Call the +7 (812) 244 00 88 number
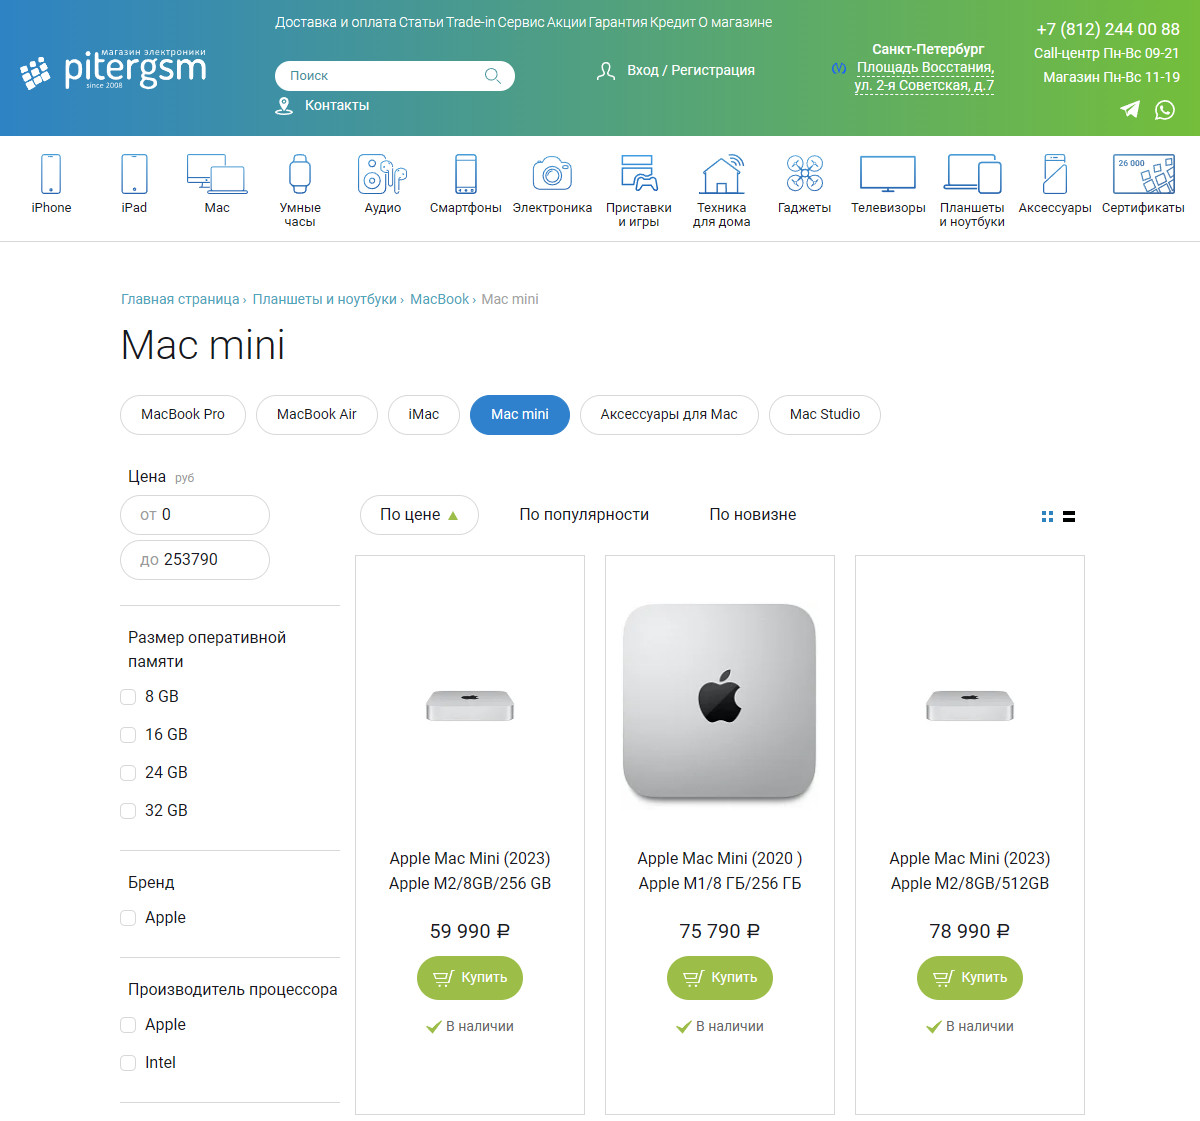The image size is (1200, 1121). (x=1108, y=30)
